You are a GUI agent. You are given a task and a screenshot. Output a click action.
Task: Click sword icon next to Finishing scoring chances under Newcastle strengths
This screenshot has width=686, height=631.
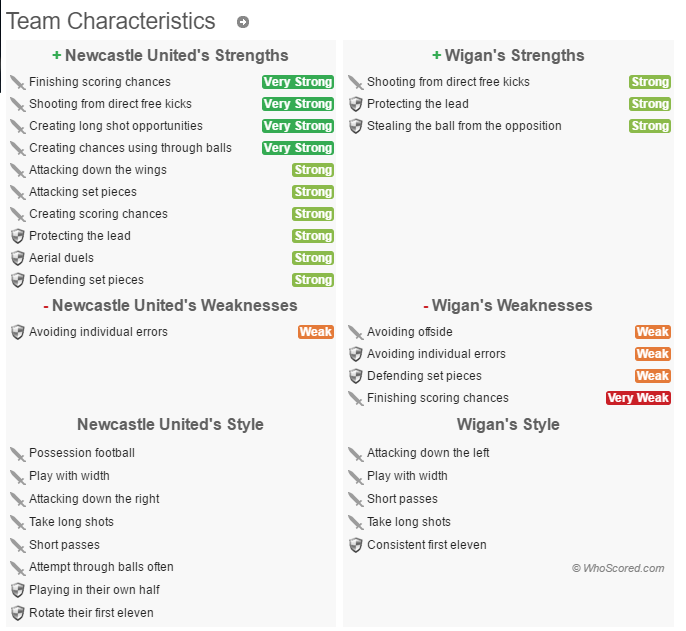[18, 82]
